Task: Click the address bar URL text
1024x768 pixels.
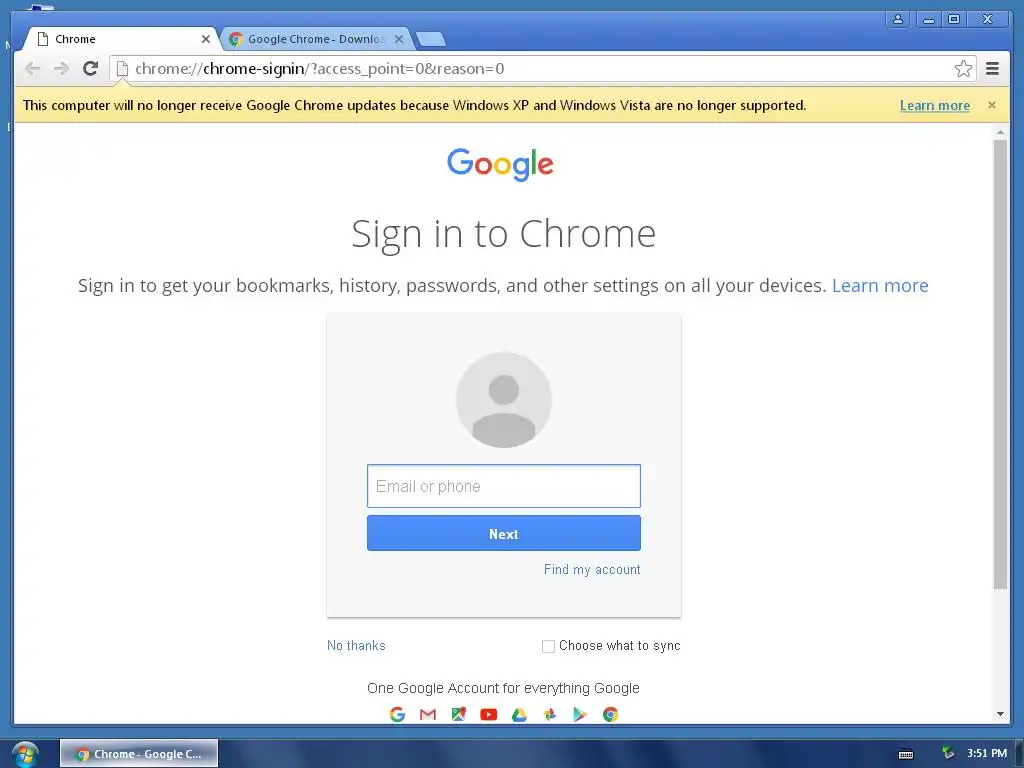Action: click(x=319, y=69)
